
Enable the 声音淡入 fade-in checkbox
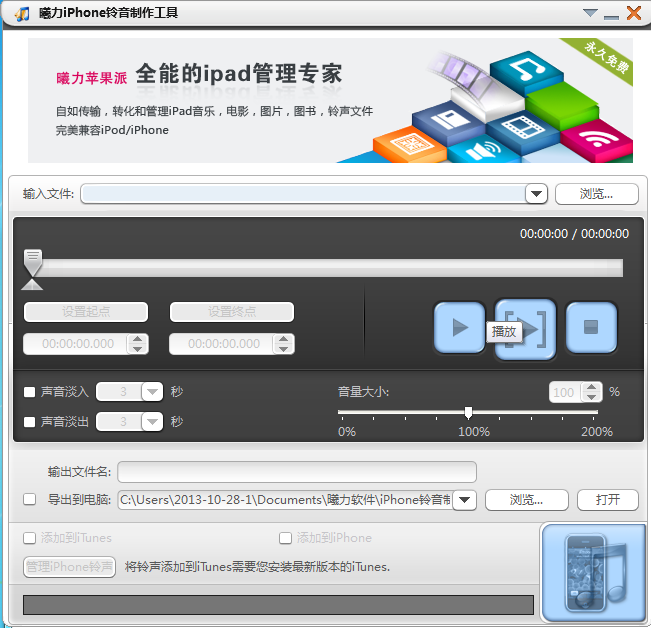(x=29, y=392)
